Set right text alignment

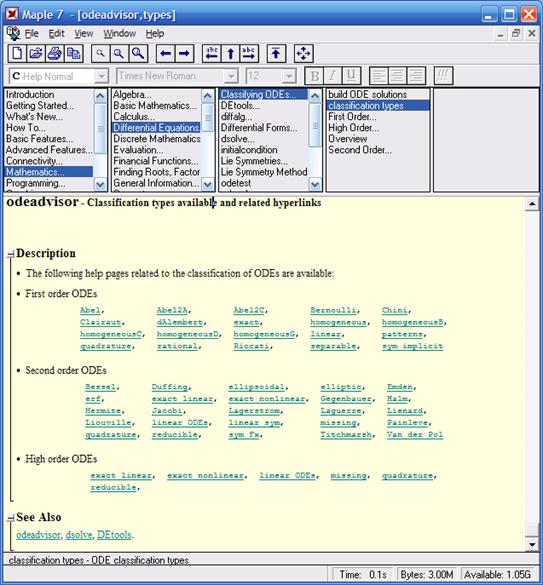pos(416,76)
